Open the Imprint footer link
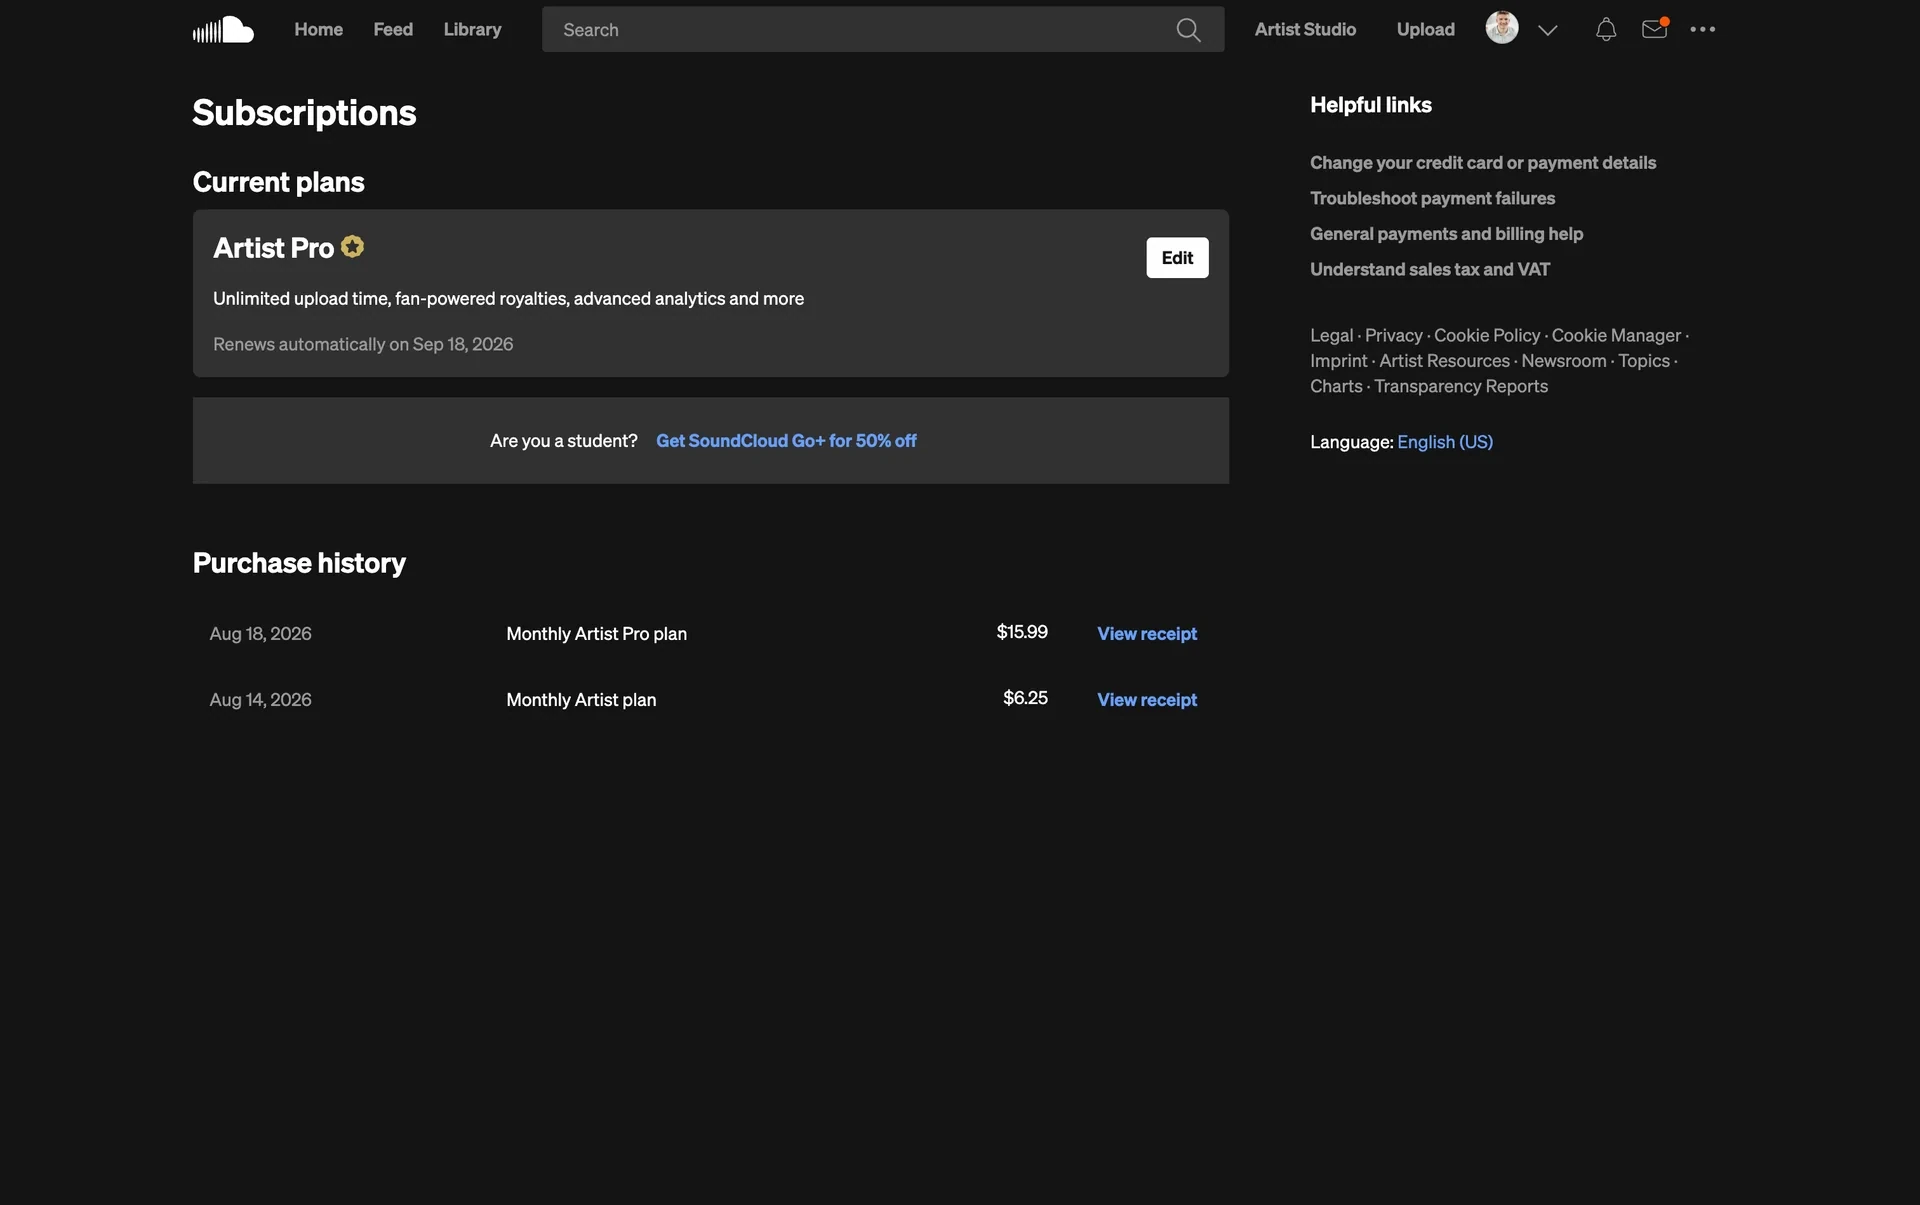This screenshot has height=1205, width=1920. click(x=1338, y=361)
